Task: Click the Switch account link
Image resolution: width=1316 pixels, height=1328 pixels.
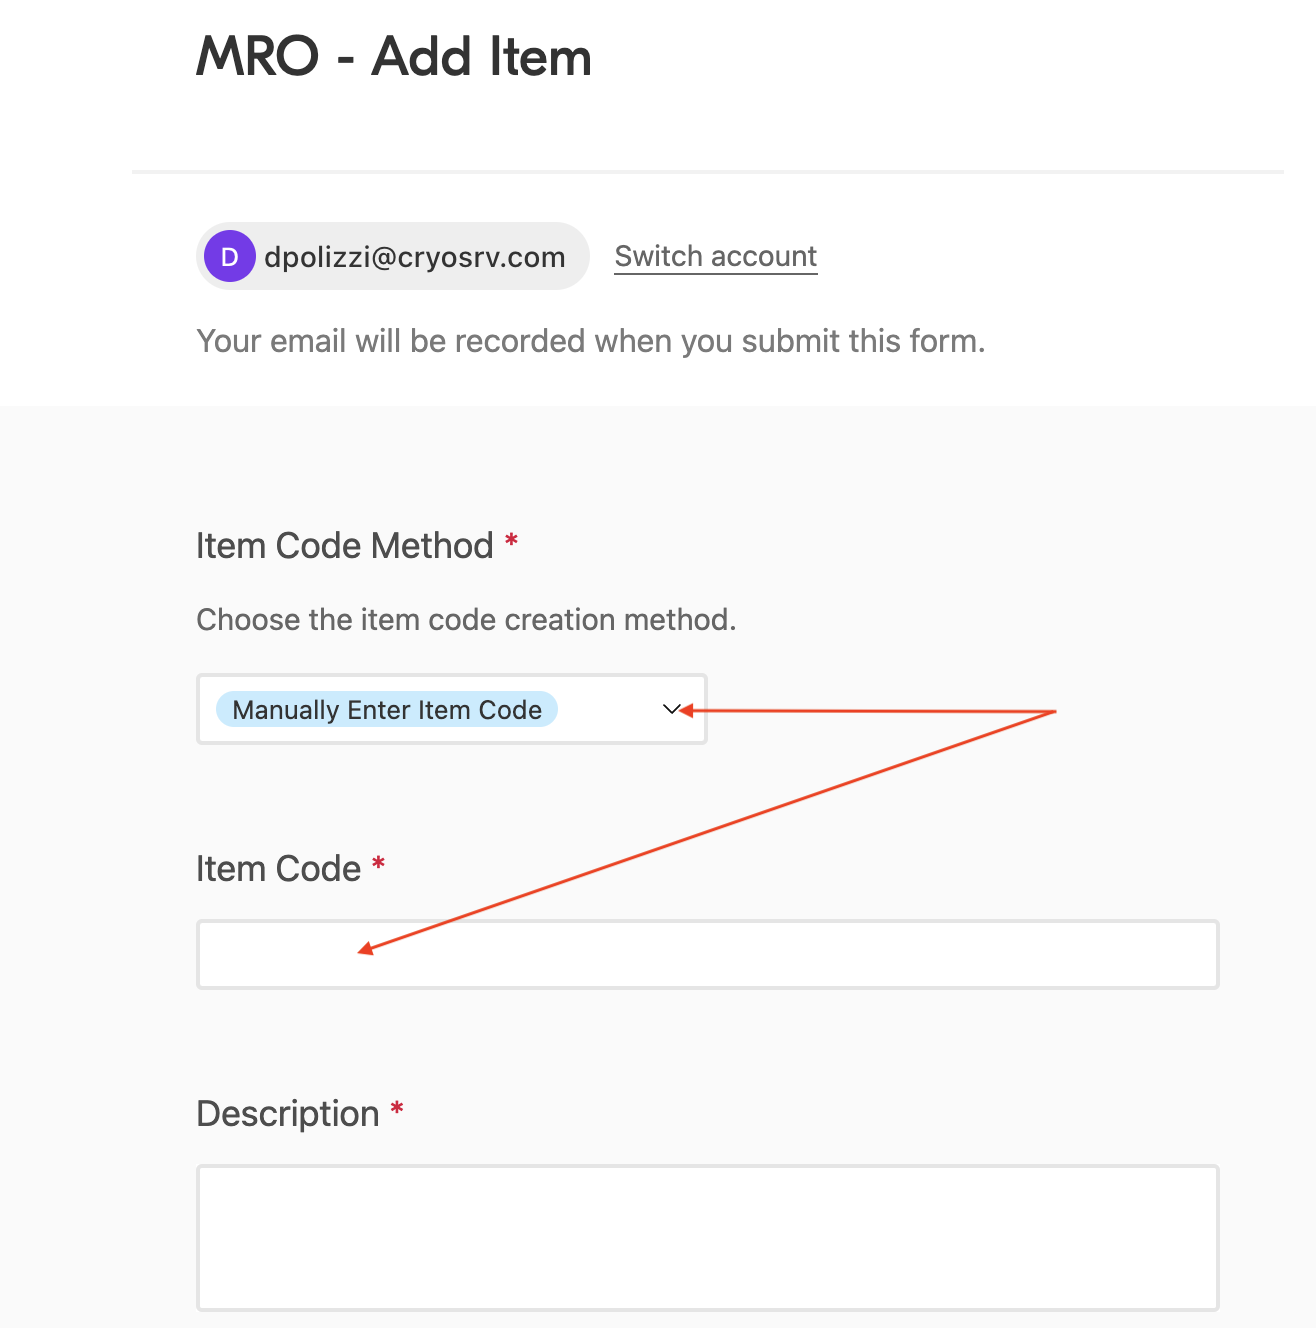Action: click(x=716, y=256)
